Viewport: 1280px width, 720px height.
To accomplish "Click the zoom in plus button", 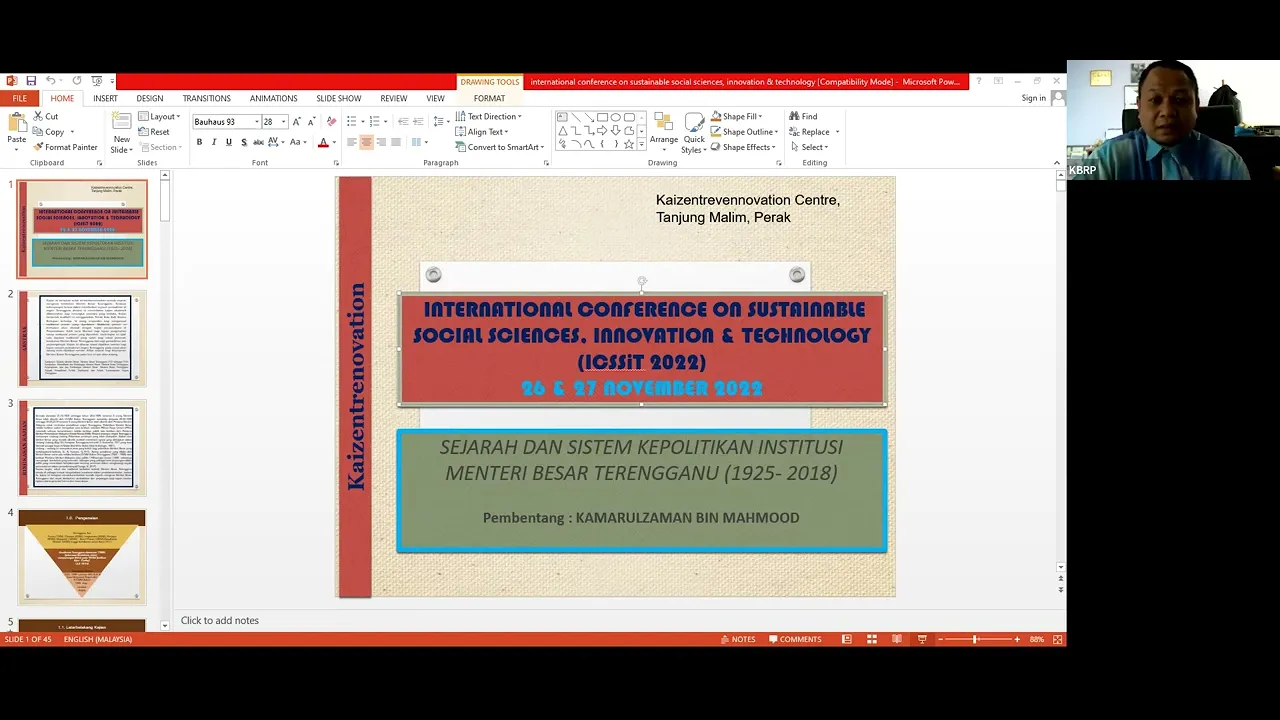I will [1017, 639].
